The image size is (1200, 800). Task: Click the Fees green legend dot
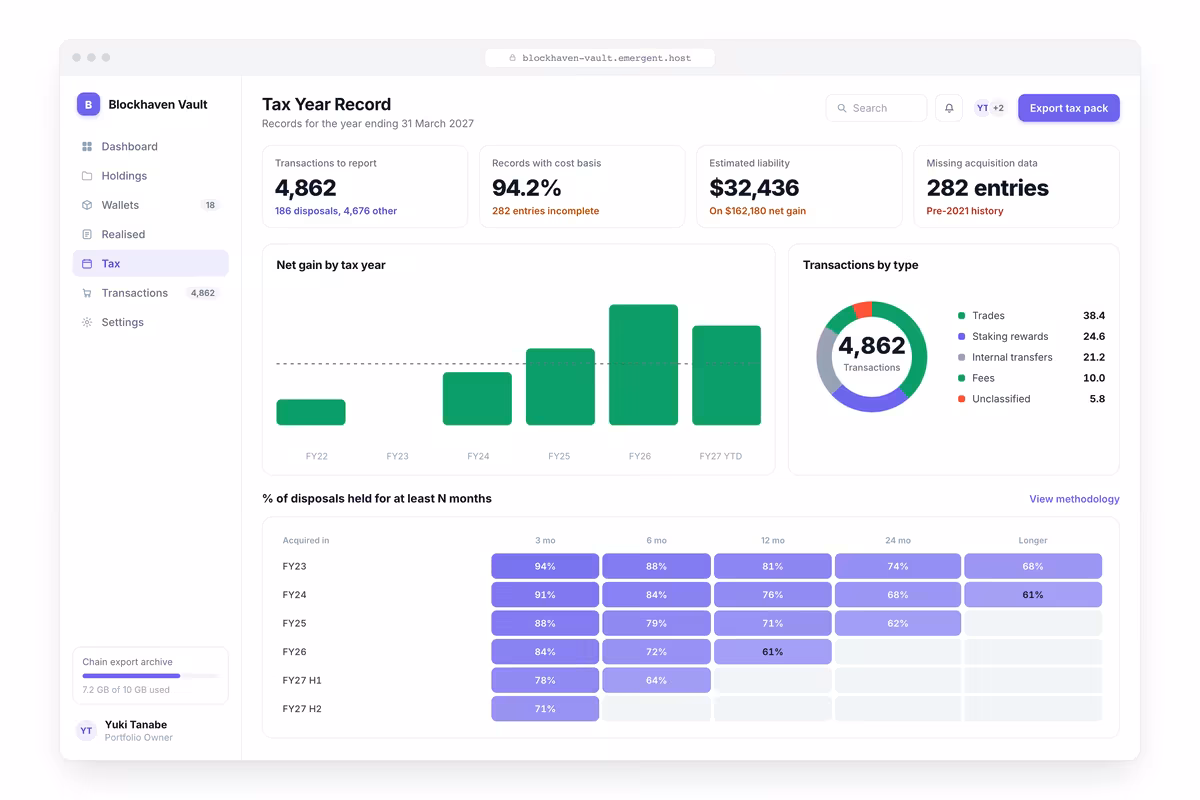click(x=962, y=378)
